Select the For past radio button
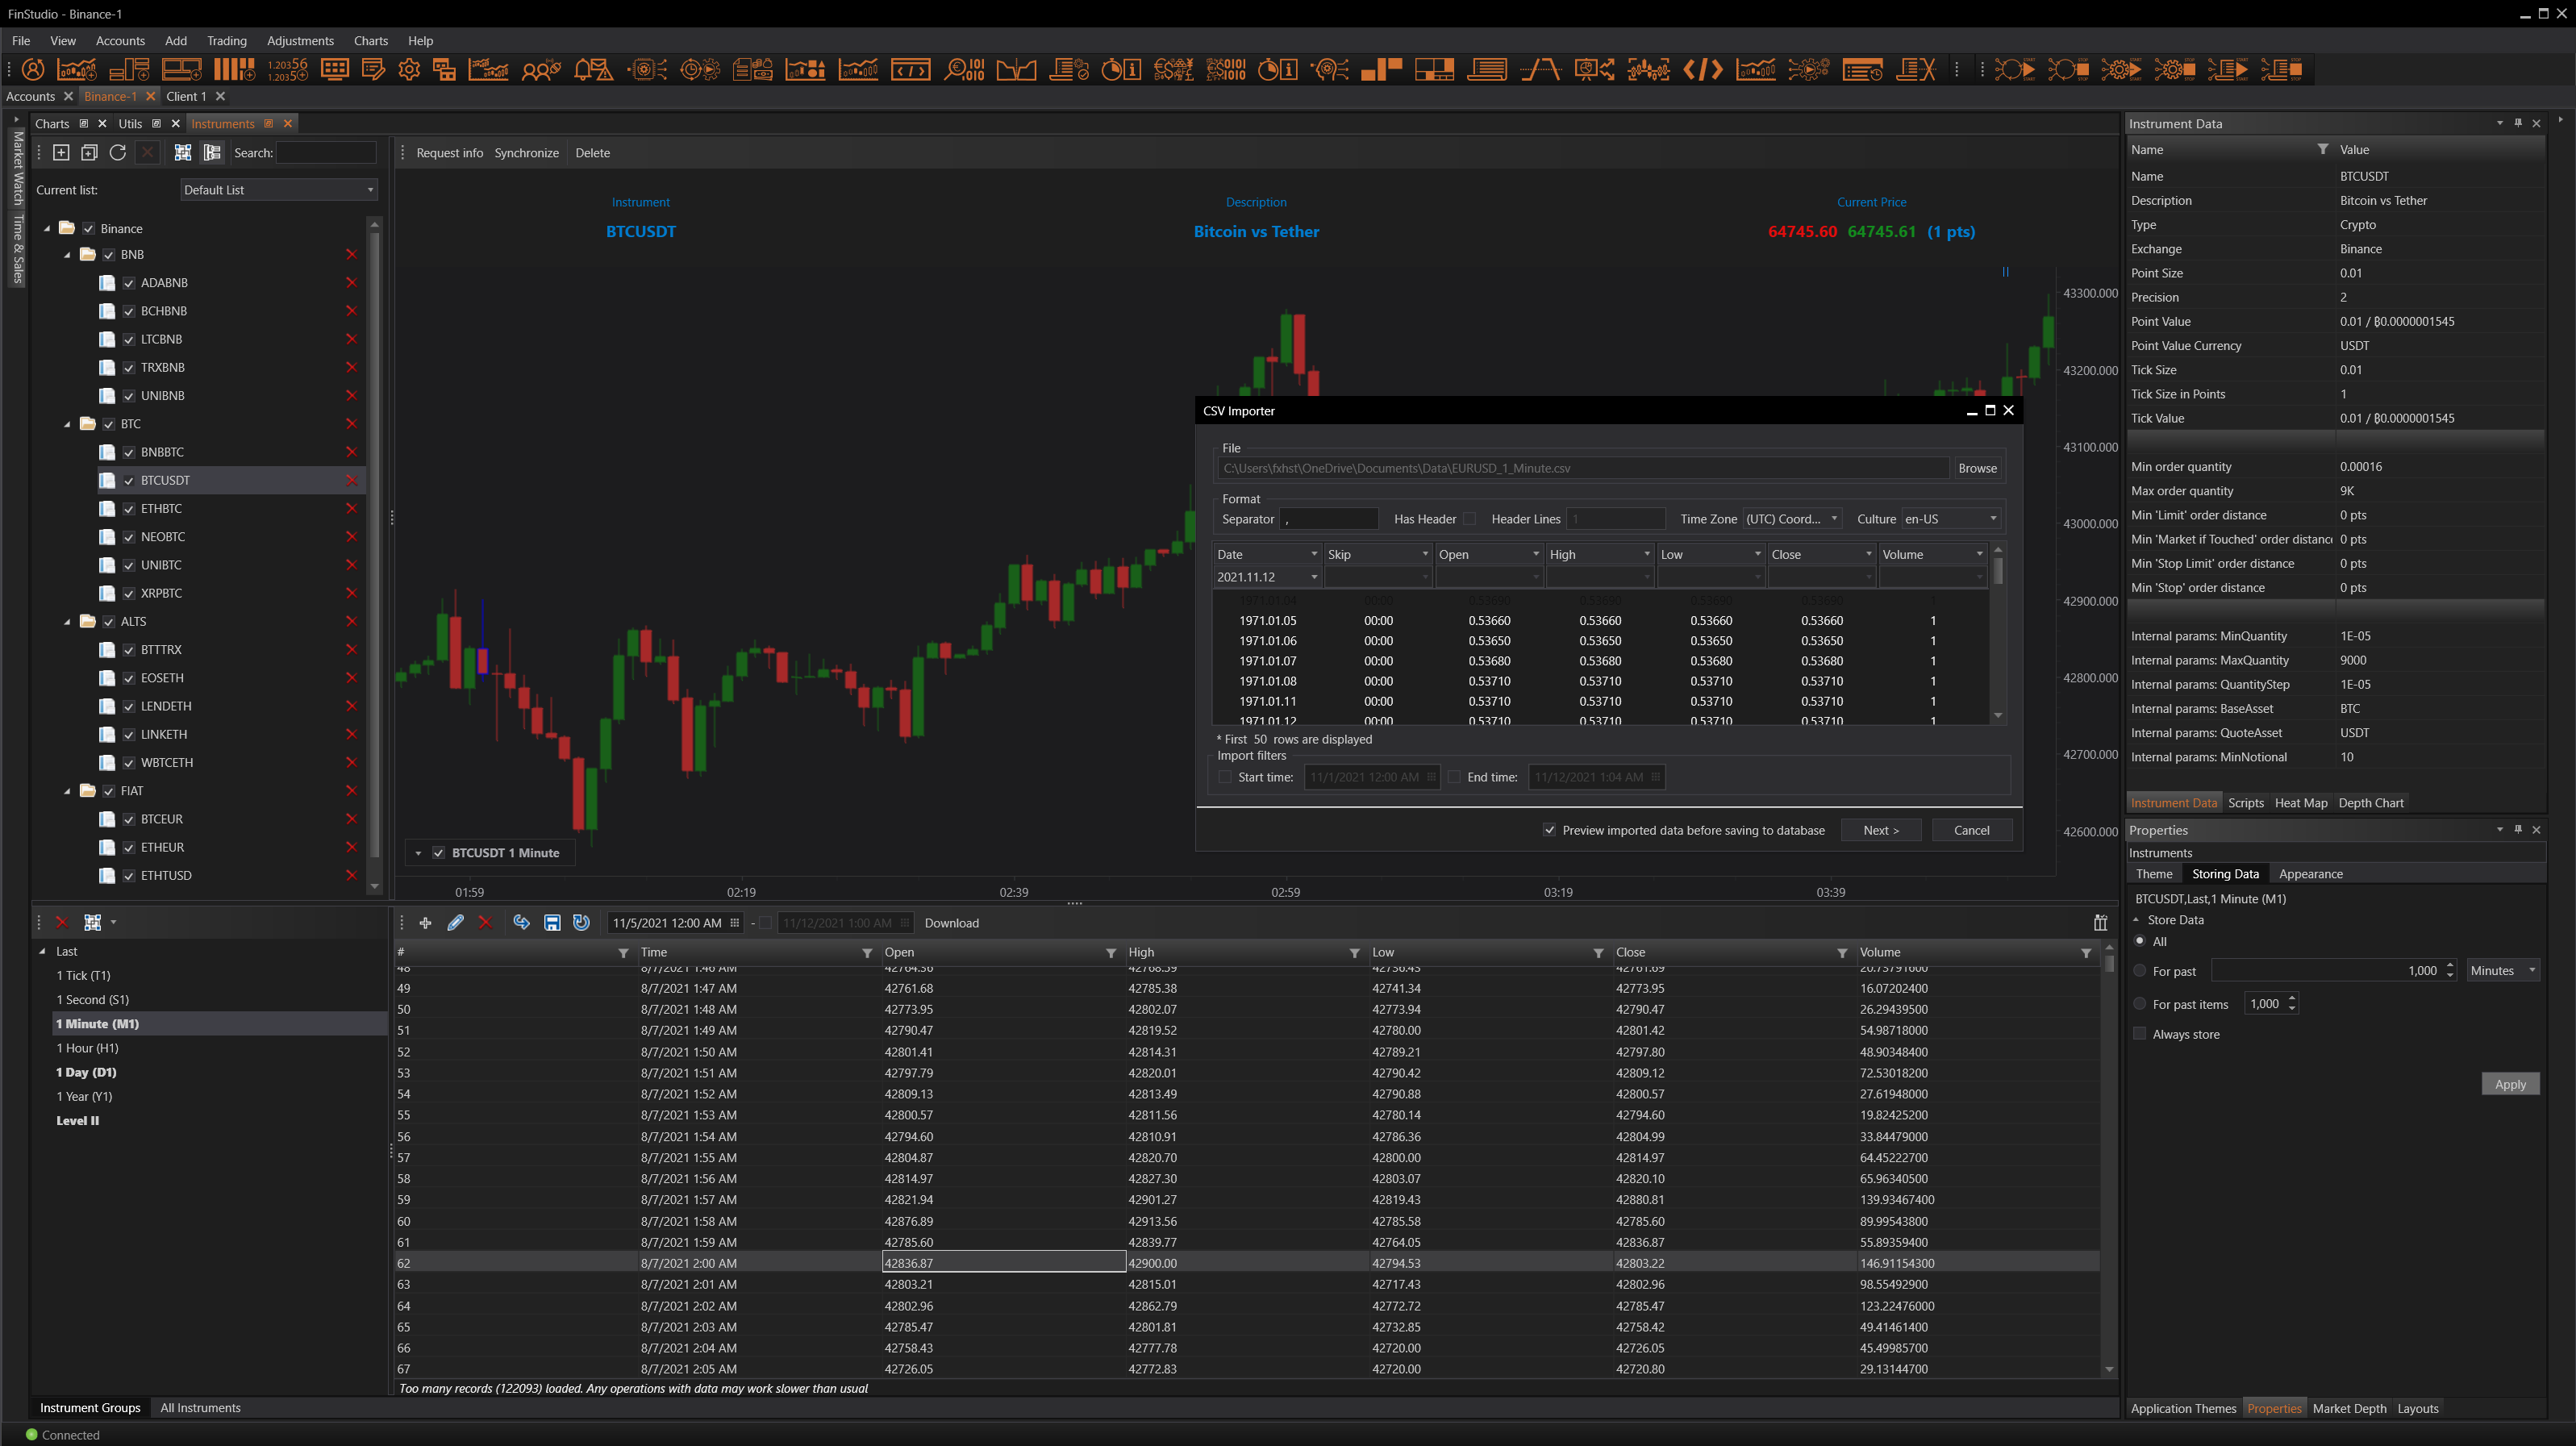 (2140, 970)
